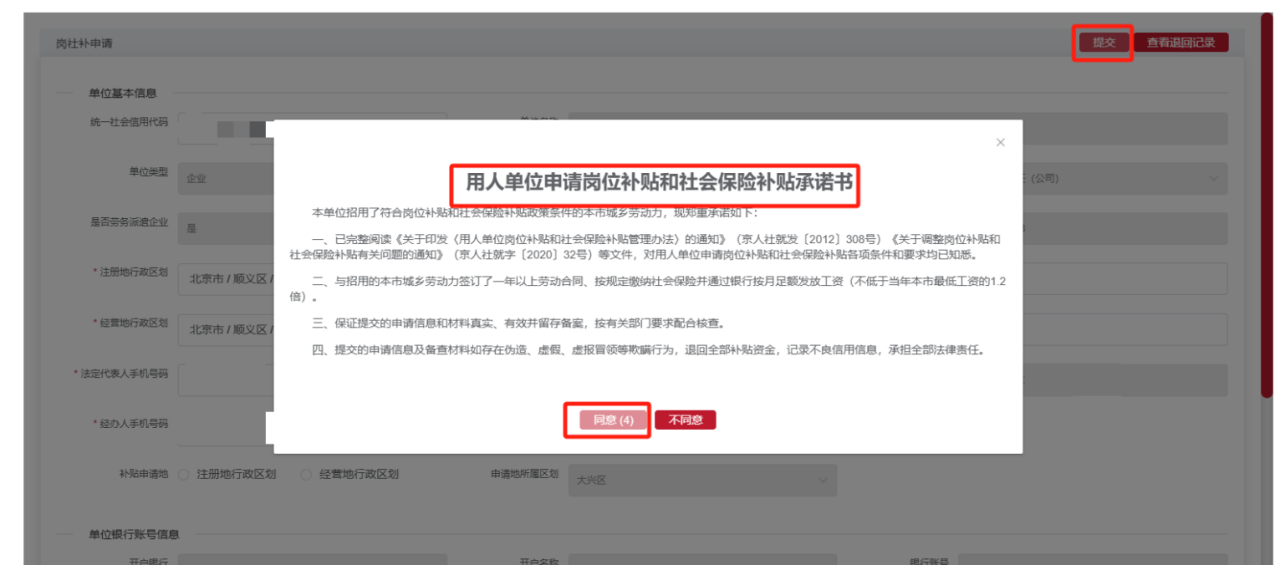Click the red vertical page scrollbar
The height and width of the screenshot is (565, 1280).
click(1266, 200)
